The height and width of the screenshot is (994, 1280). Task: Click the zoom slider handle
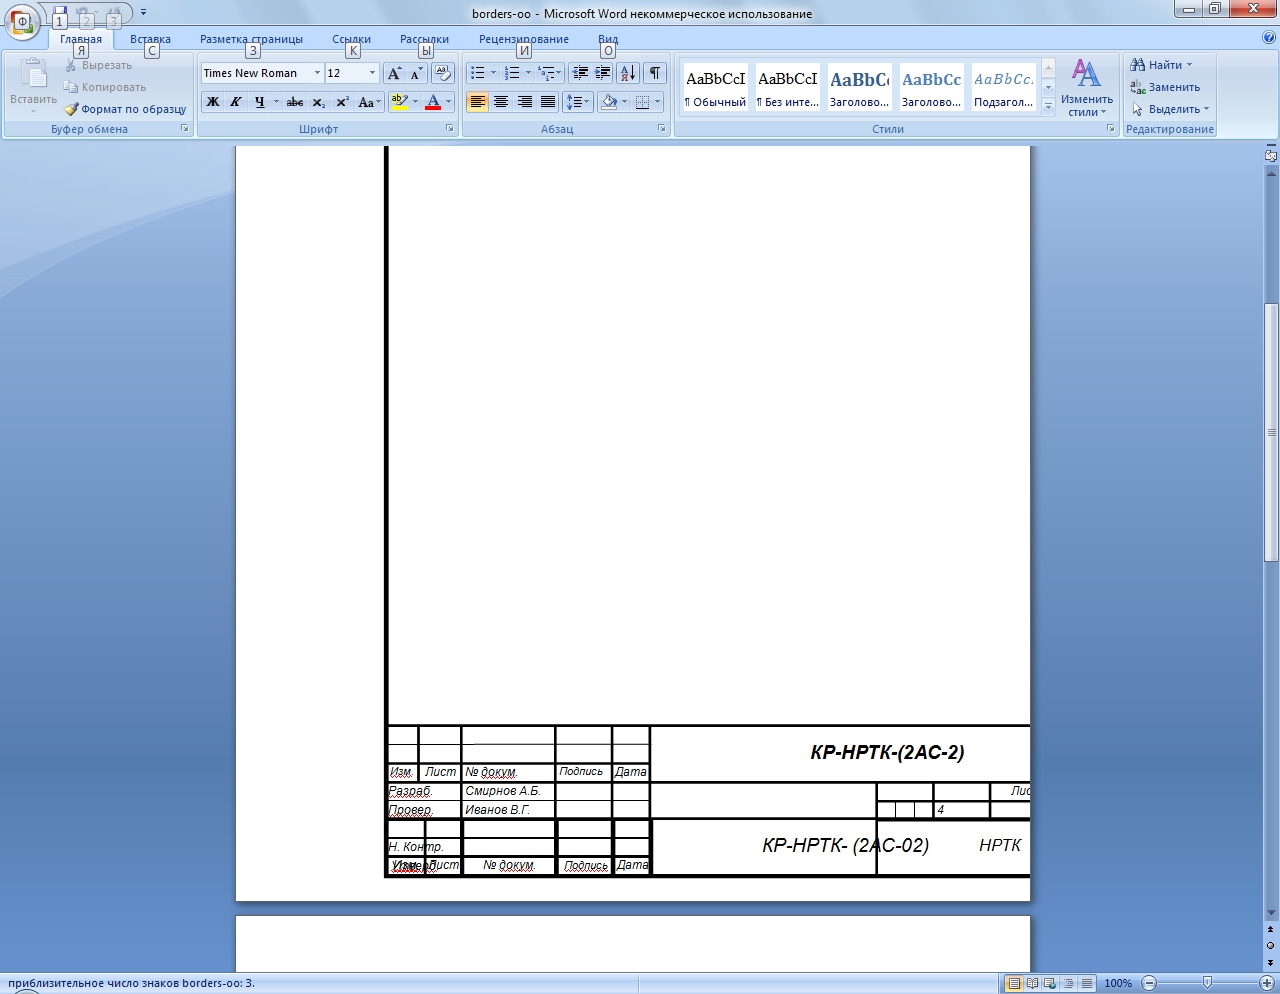(x=1208, y=983)
